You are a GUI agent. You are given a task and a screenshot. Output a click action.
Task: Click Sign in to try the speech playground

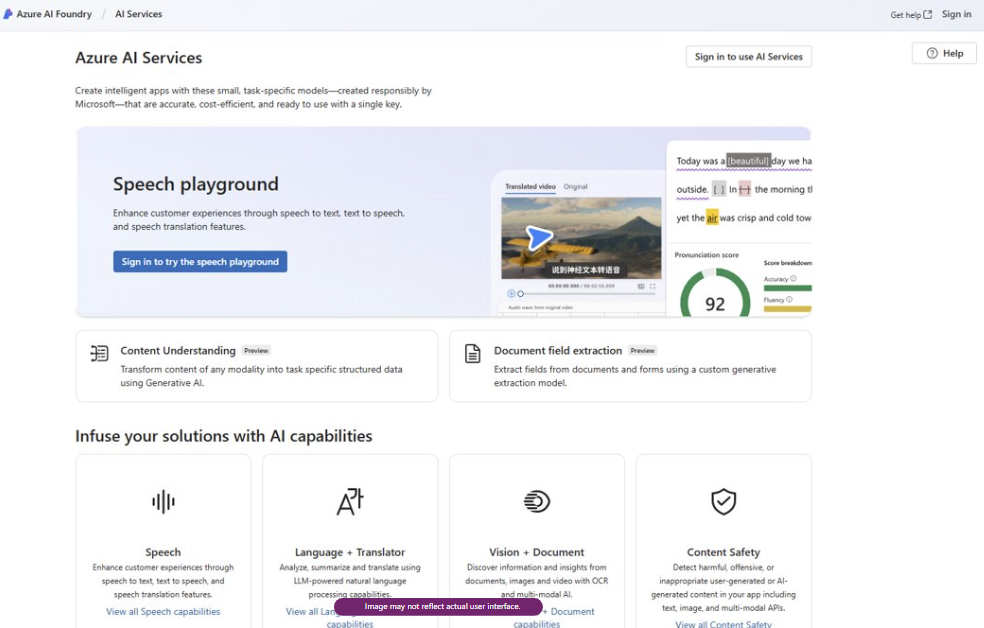tap(200, 262)
